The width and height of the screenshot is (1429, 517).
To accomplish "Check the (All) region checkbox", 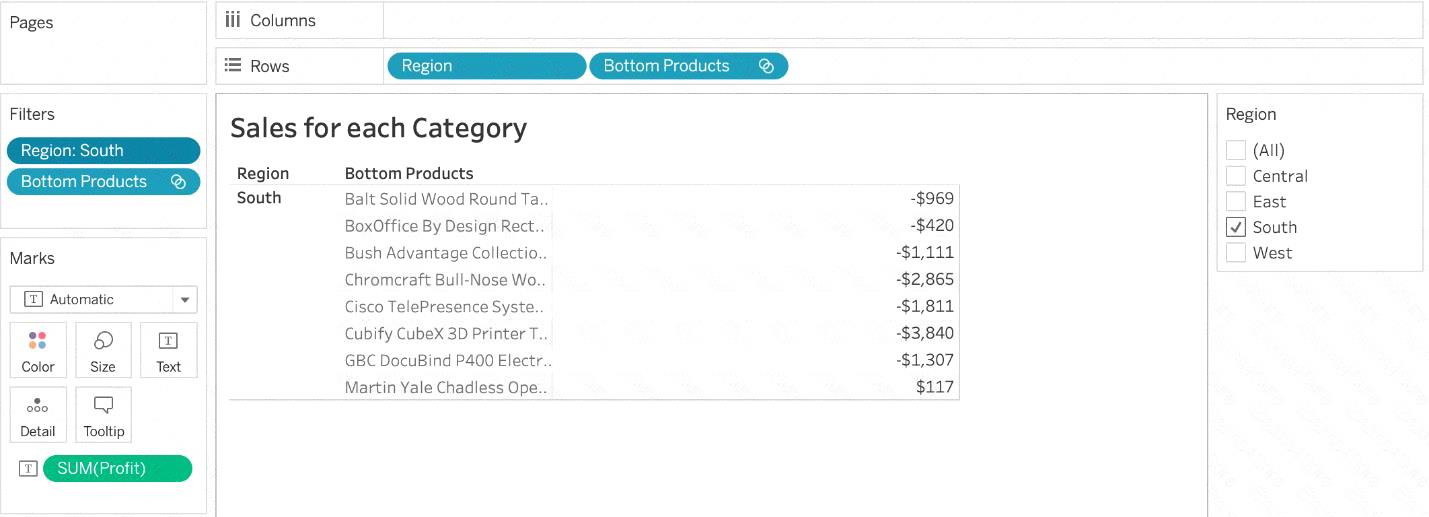I will point(1236,150).
